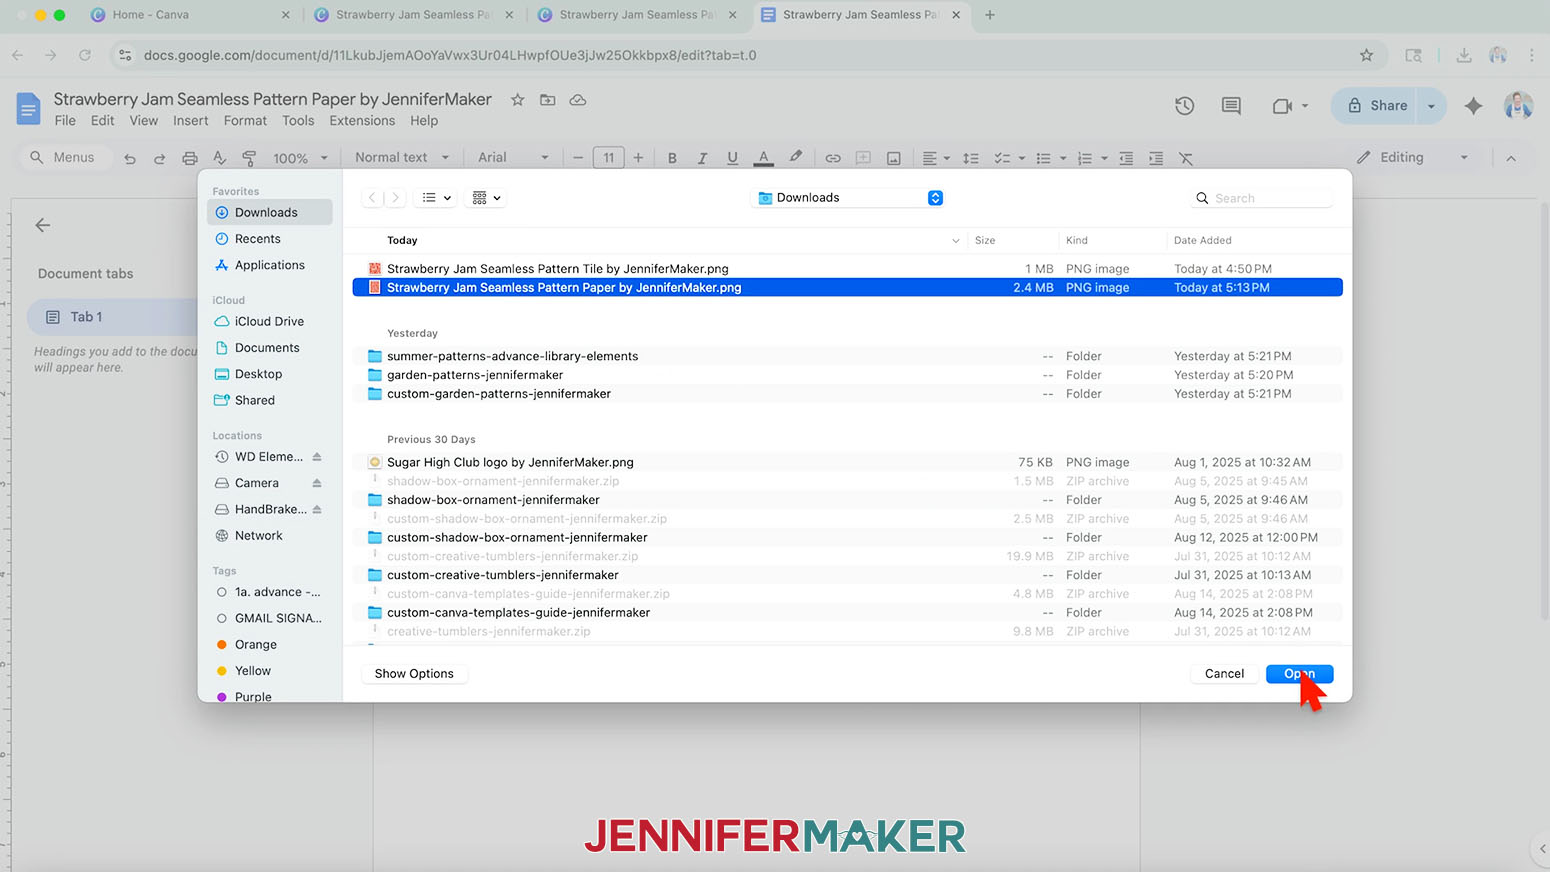Open the Normal text style dropdown

pos(402,158)
